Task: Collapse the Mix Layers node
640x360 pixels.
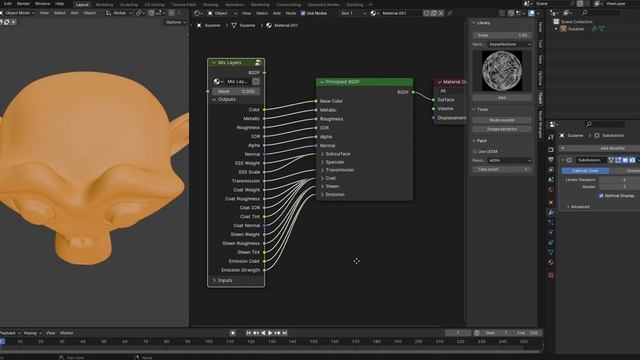Action: pos(214,63)
